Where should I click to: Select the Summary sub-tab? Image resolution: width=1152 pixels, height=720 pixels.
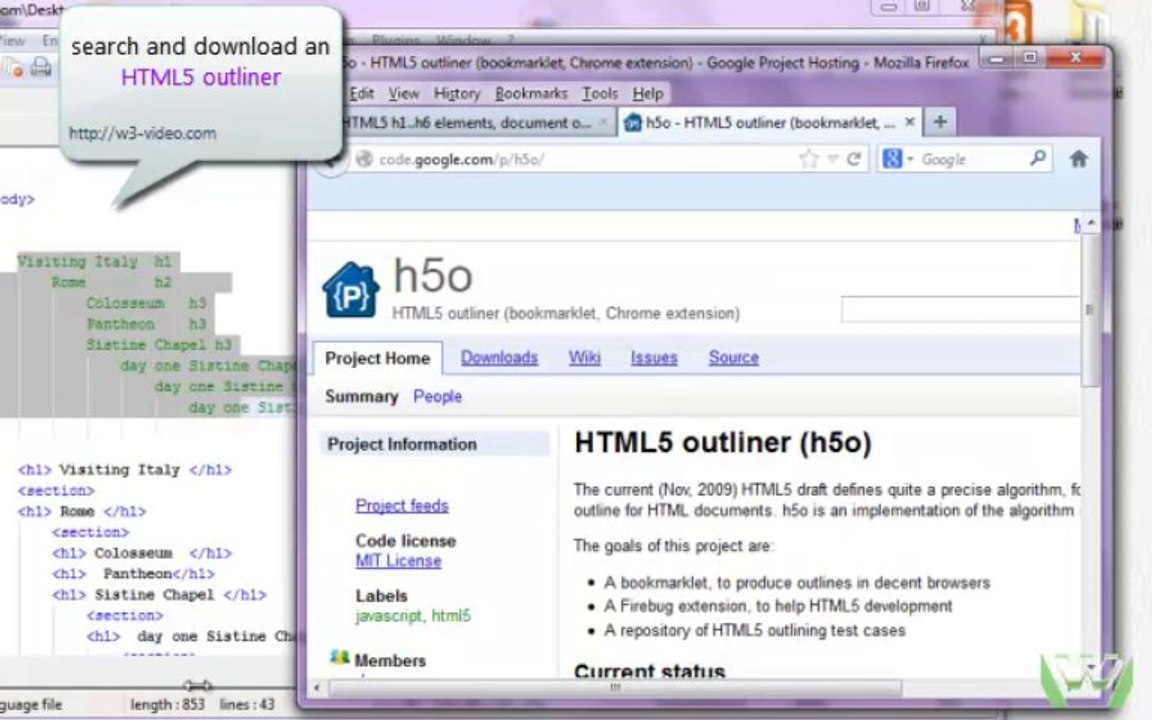361,397
